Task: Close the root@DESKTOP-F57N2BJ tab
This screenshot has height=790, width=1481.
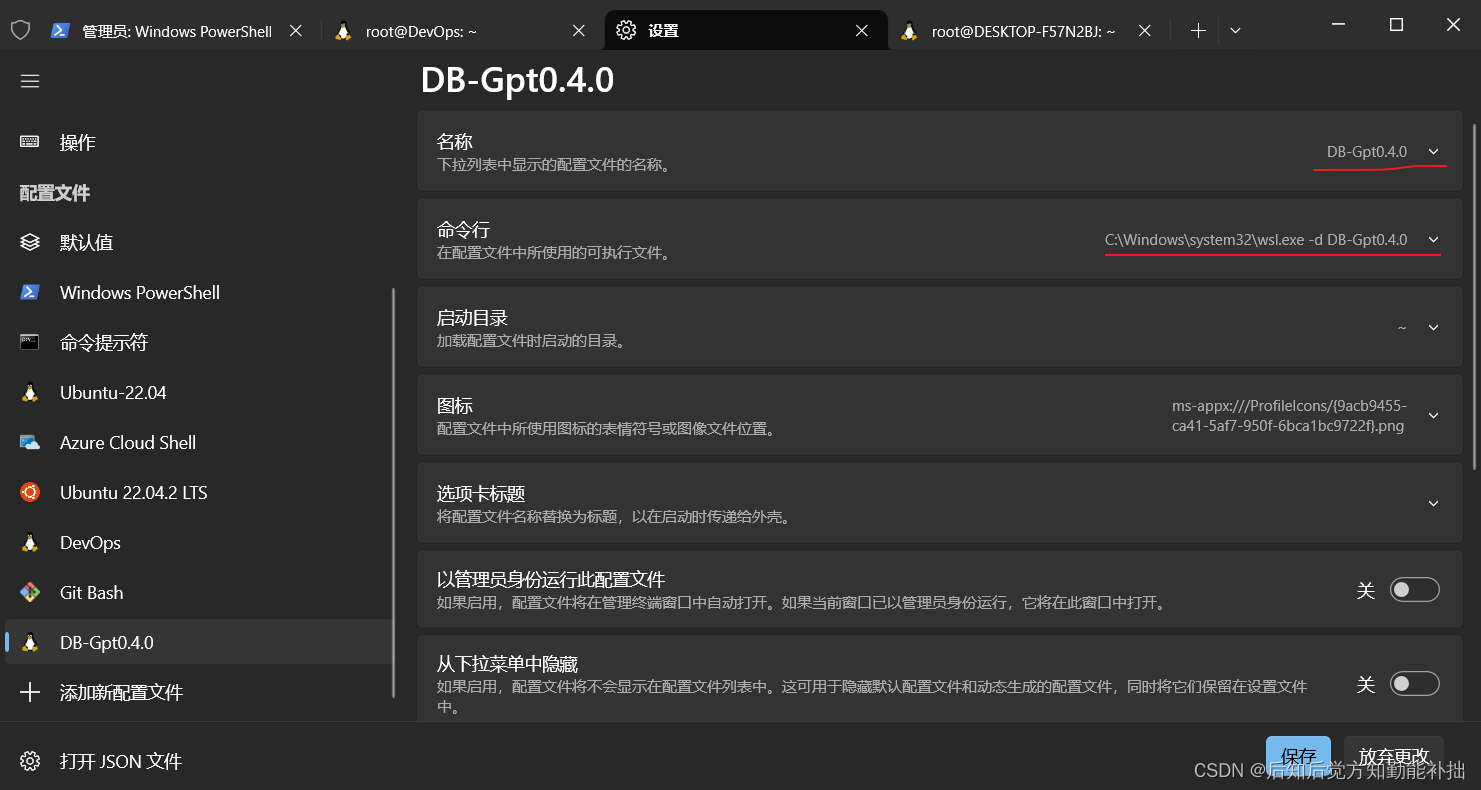Action: point(1145,31)
